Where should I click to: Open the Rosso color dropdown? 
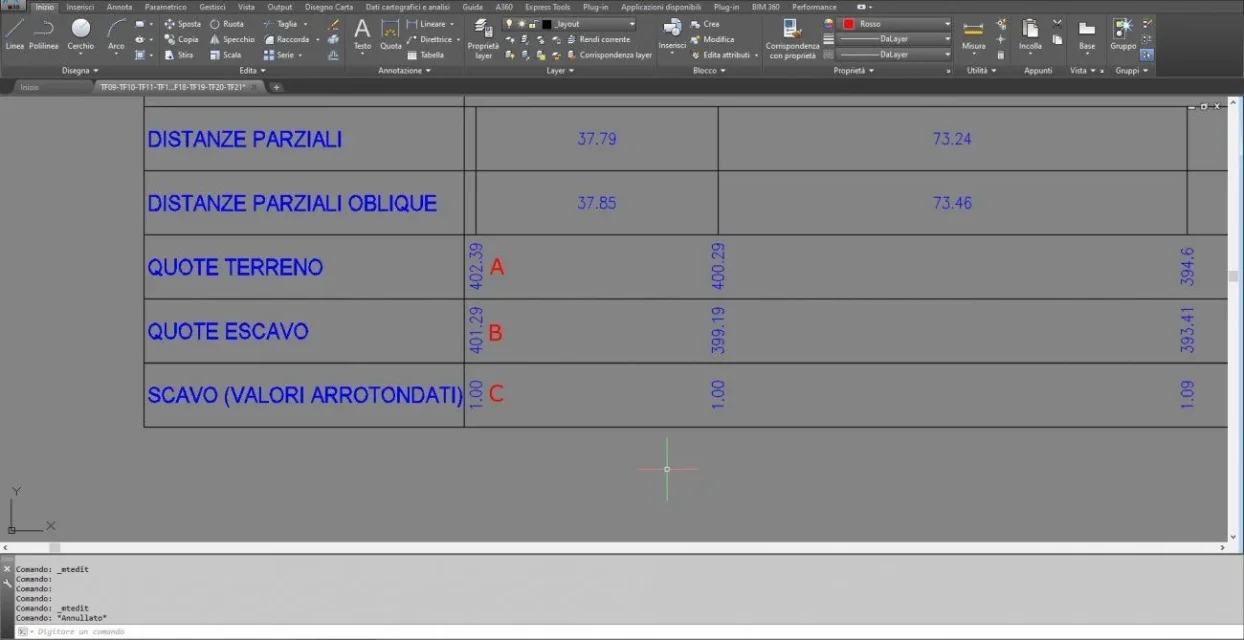pyautogui.click(x=896, y=24)
